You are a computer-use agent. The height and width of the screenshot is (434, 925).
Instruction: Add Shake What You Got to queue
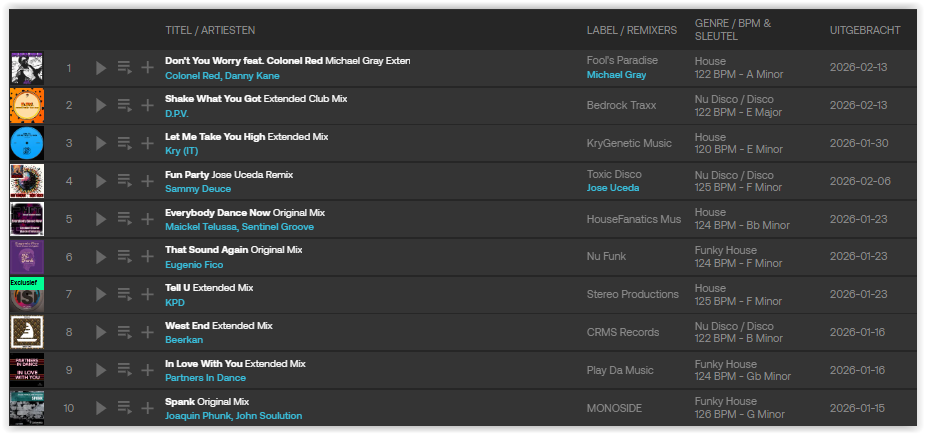tap(124, 106)
